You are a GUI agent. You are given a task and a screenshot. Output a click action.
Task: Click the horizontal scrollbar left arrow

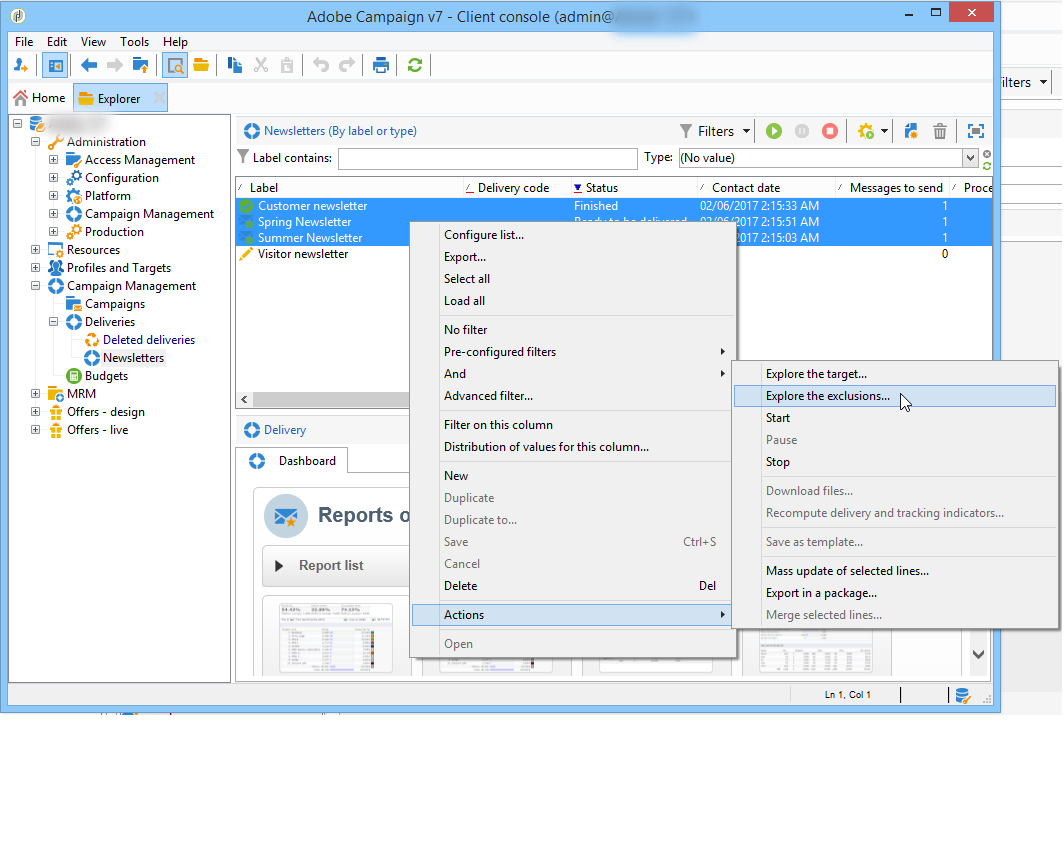(x=244, y=400)
